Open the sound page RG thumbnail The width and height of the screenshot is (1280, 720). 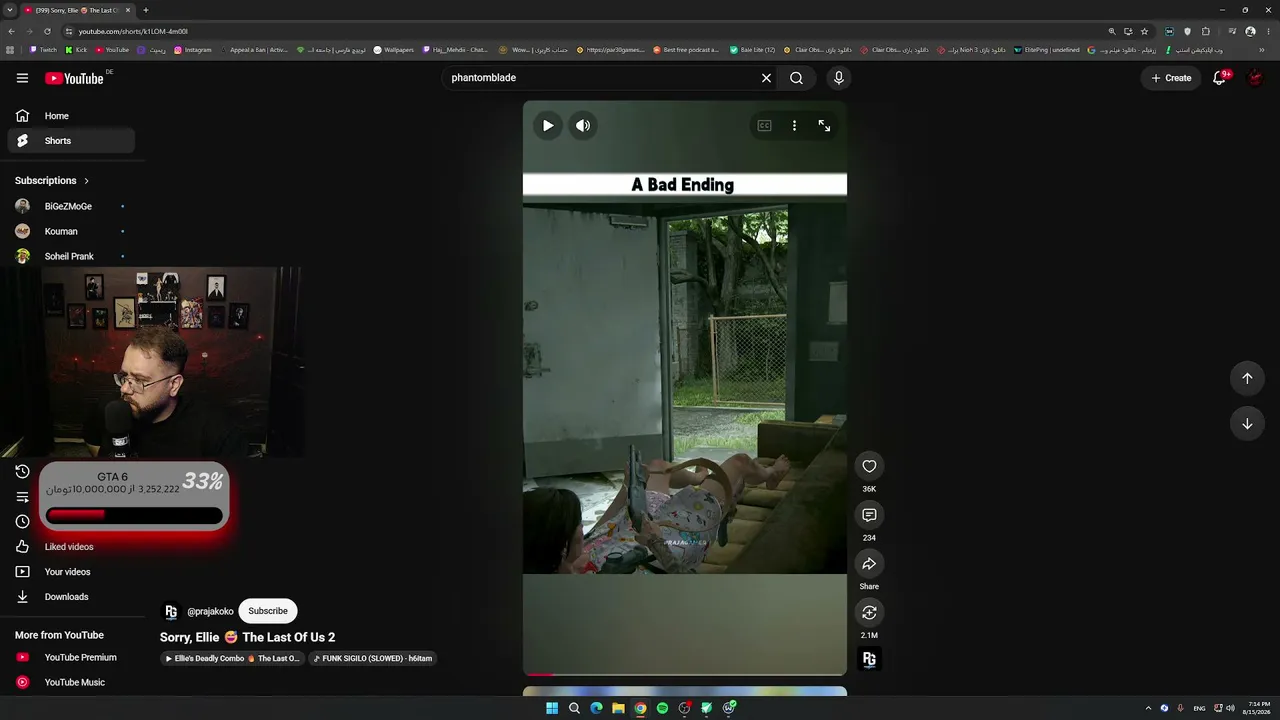(x=869, y=659)
